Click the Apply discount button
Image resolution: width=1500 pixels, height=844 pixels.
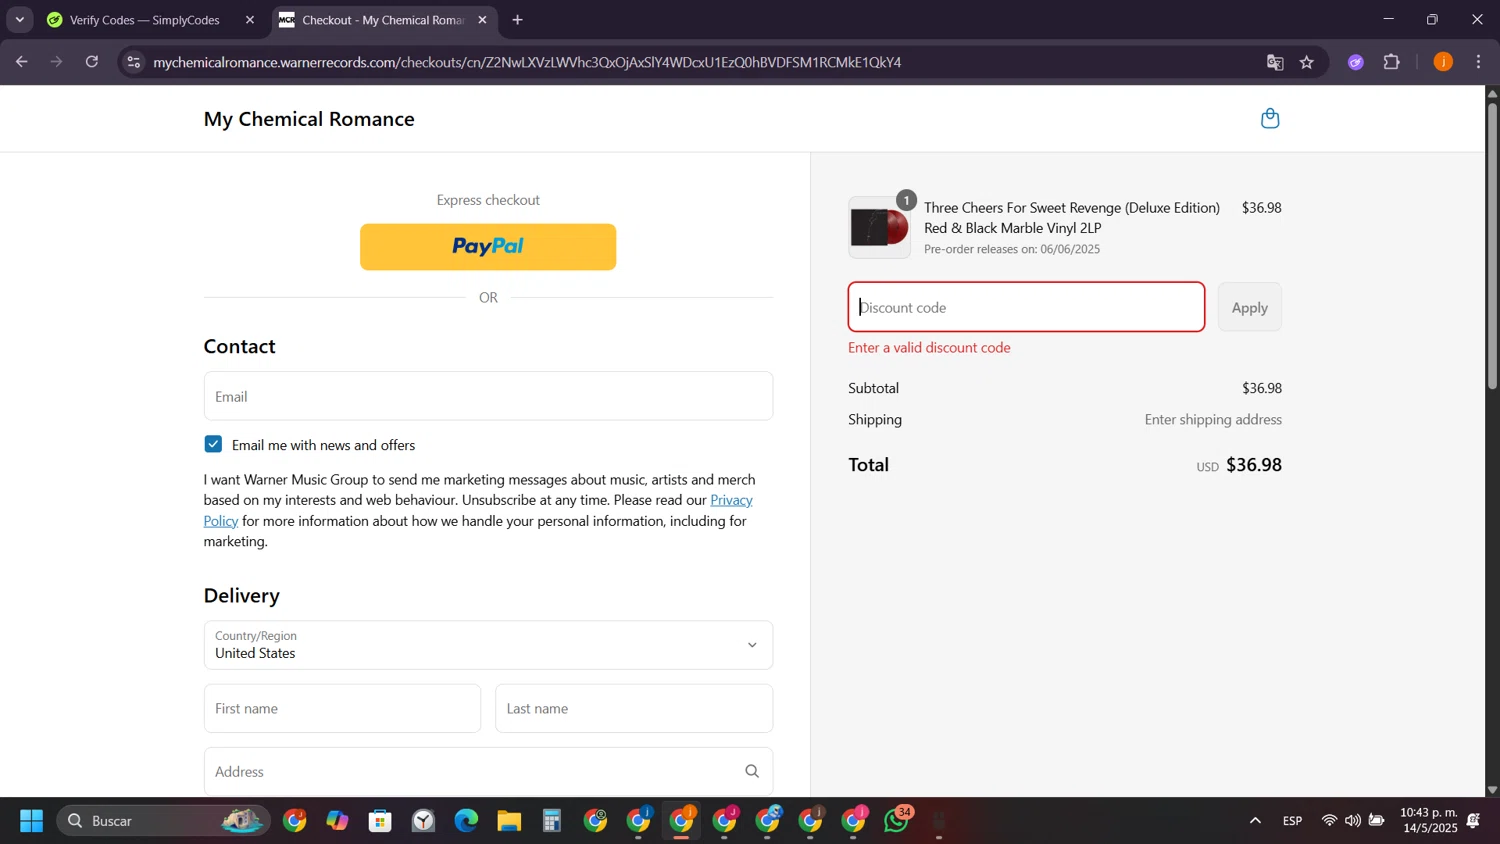pyautogui.click(x=1249, y=307)
